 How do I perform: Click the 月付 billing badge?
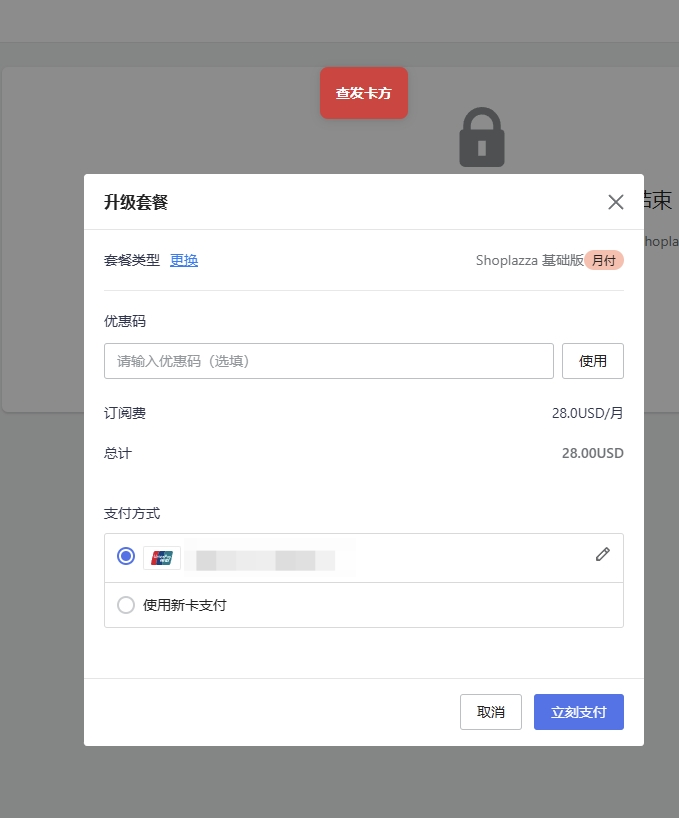pyautogui.click(x=604, y=260)
